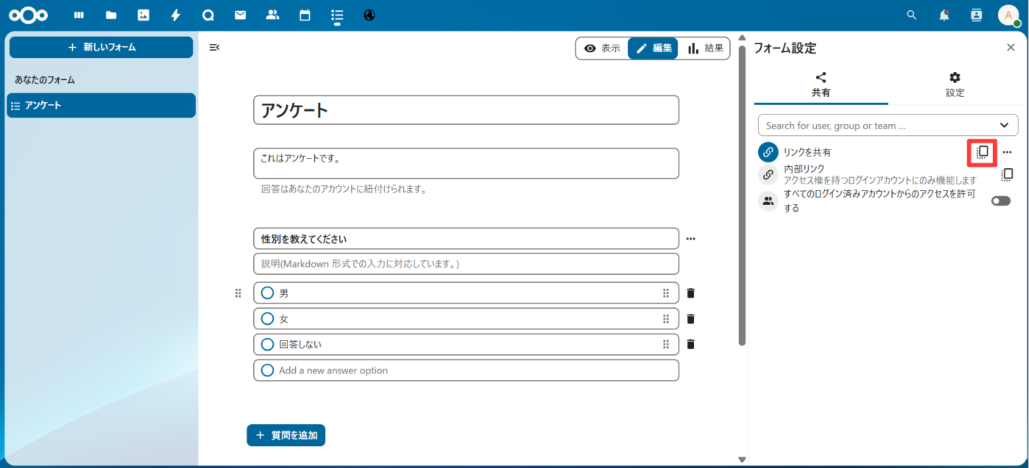Viewport: 1029px width, 468px height.
Task: Open the three-dot menu for リンクを共有
Action: click(x=1007, y=152)
